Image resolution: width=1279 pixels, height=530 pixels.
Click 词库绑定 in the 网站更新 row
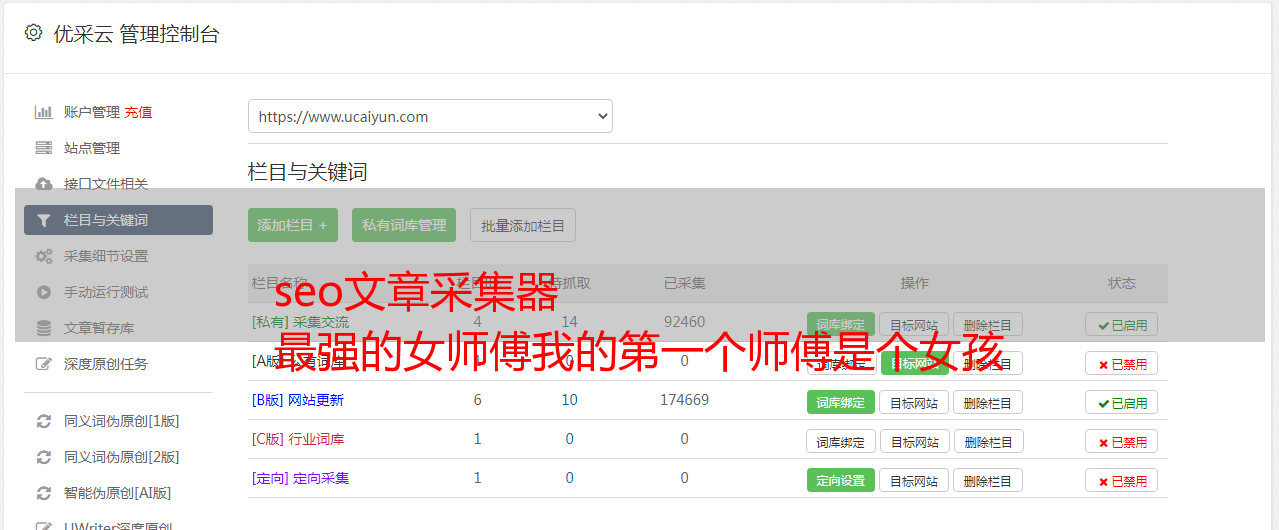(841, 402)
